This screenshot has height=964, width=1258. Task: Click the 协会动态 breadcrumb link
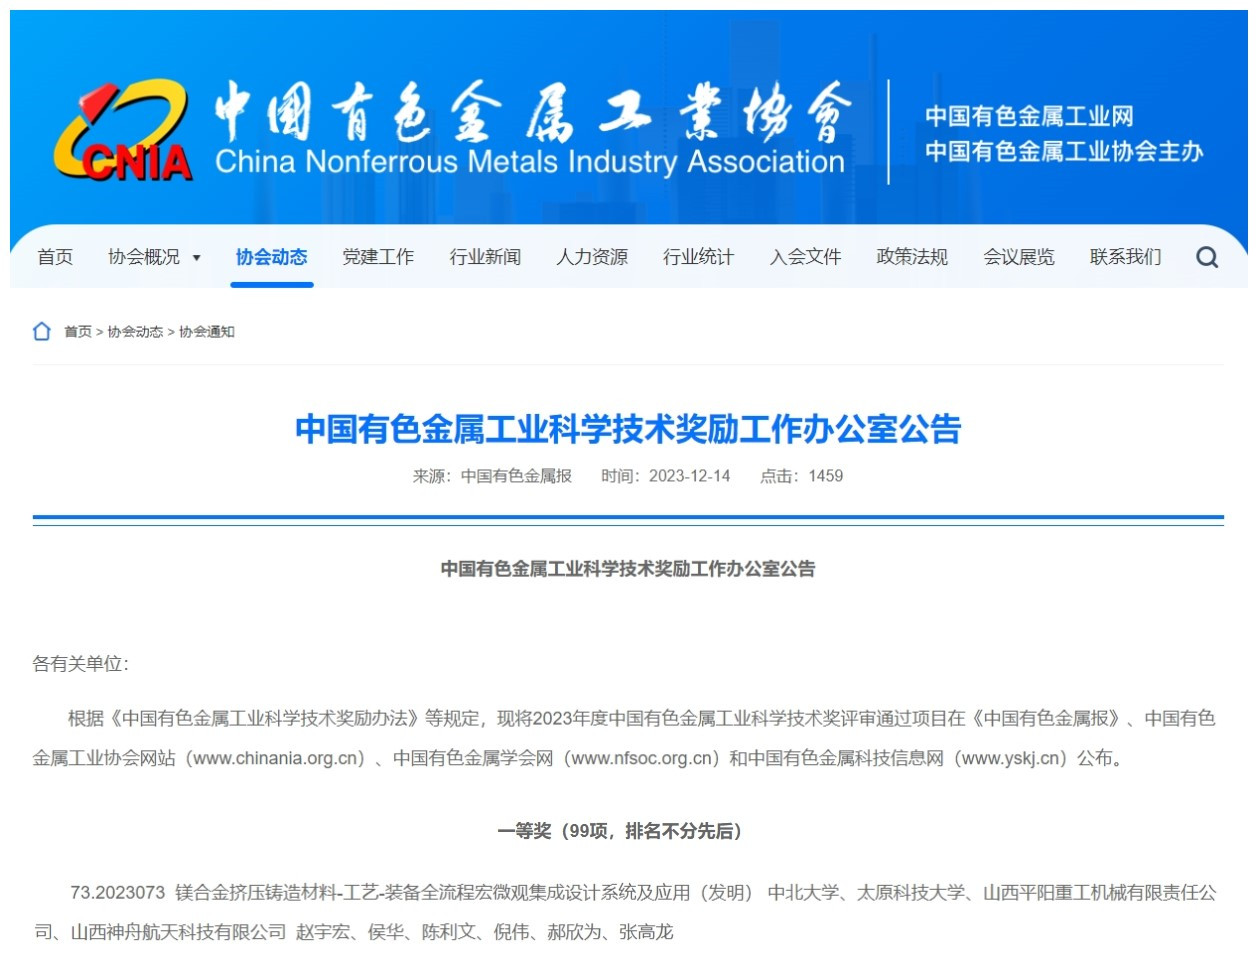135,332
